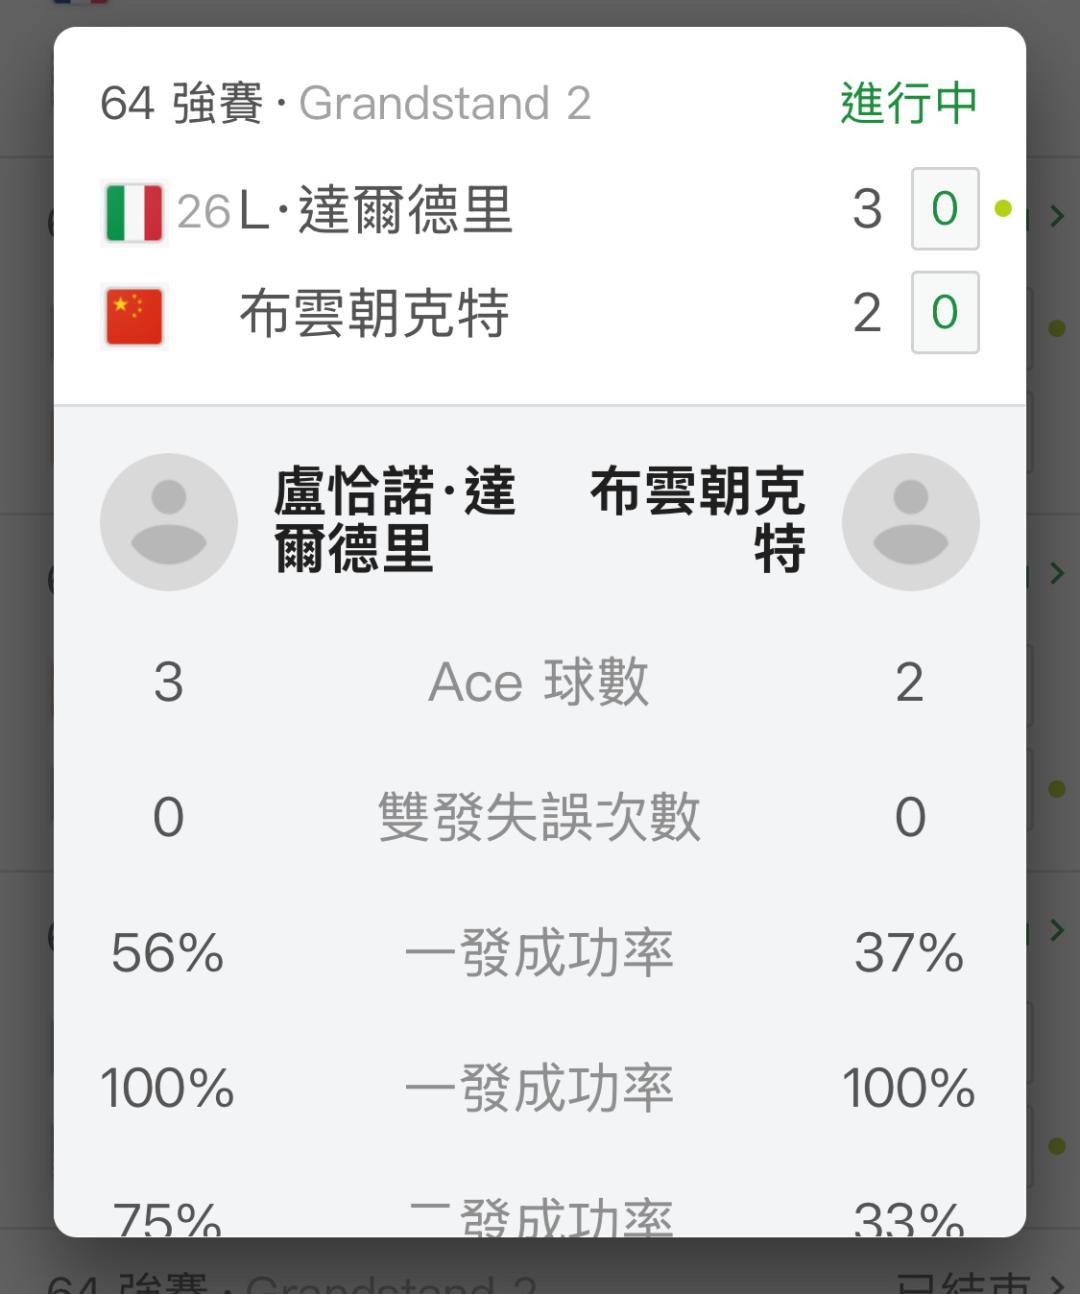Tap 達爾德里's set score of 3
1080x1294 pixels.
[x=867, y=209]
